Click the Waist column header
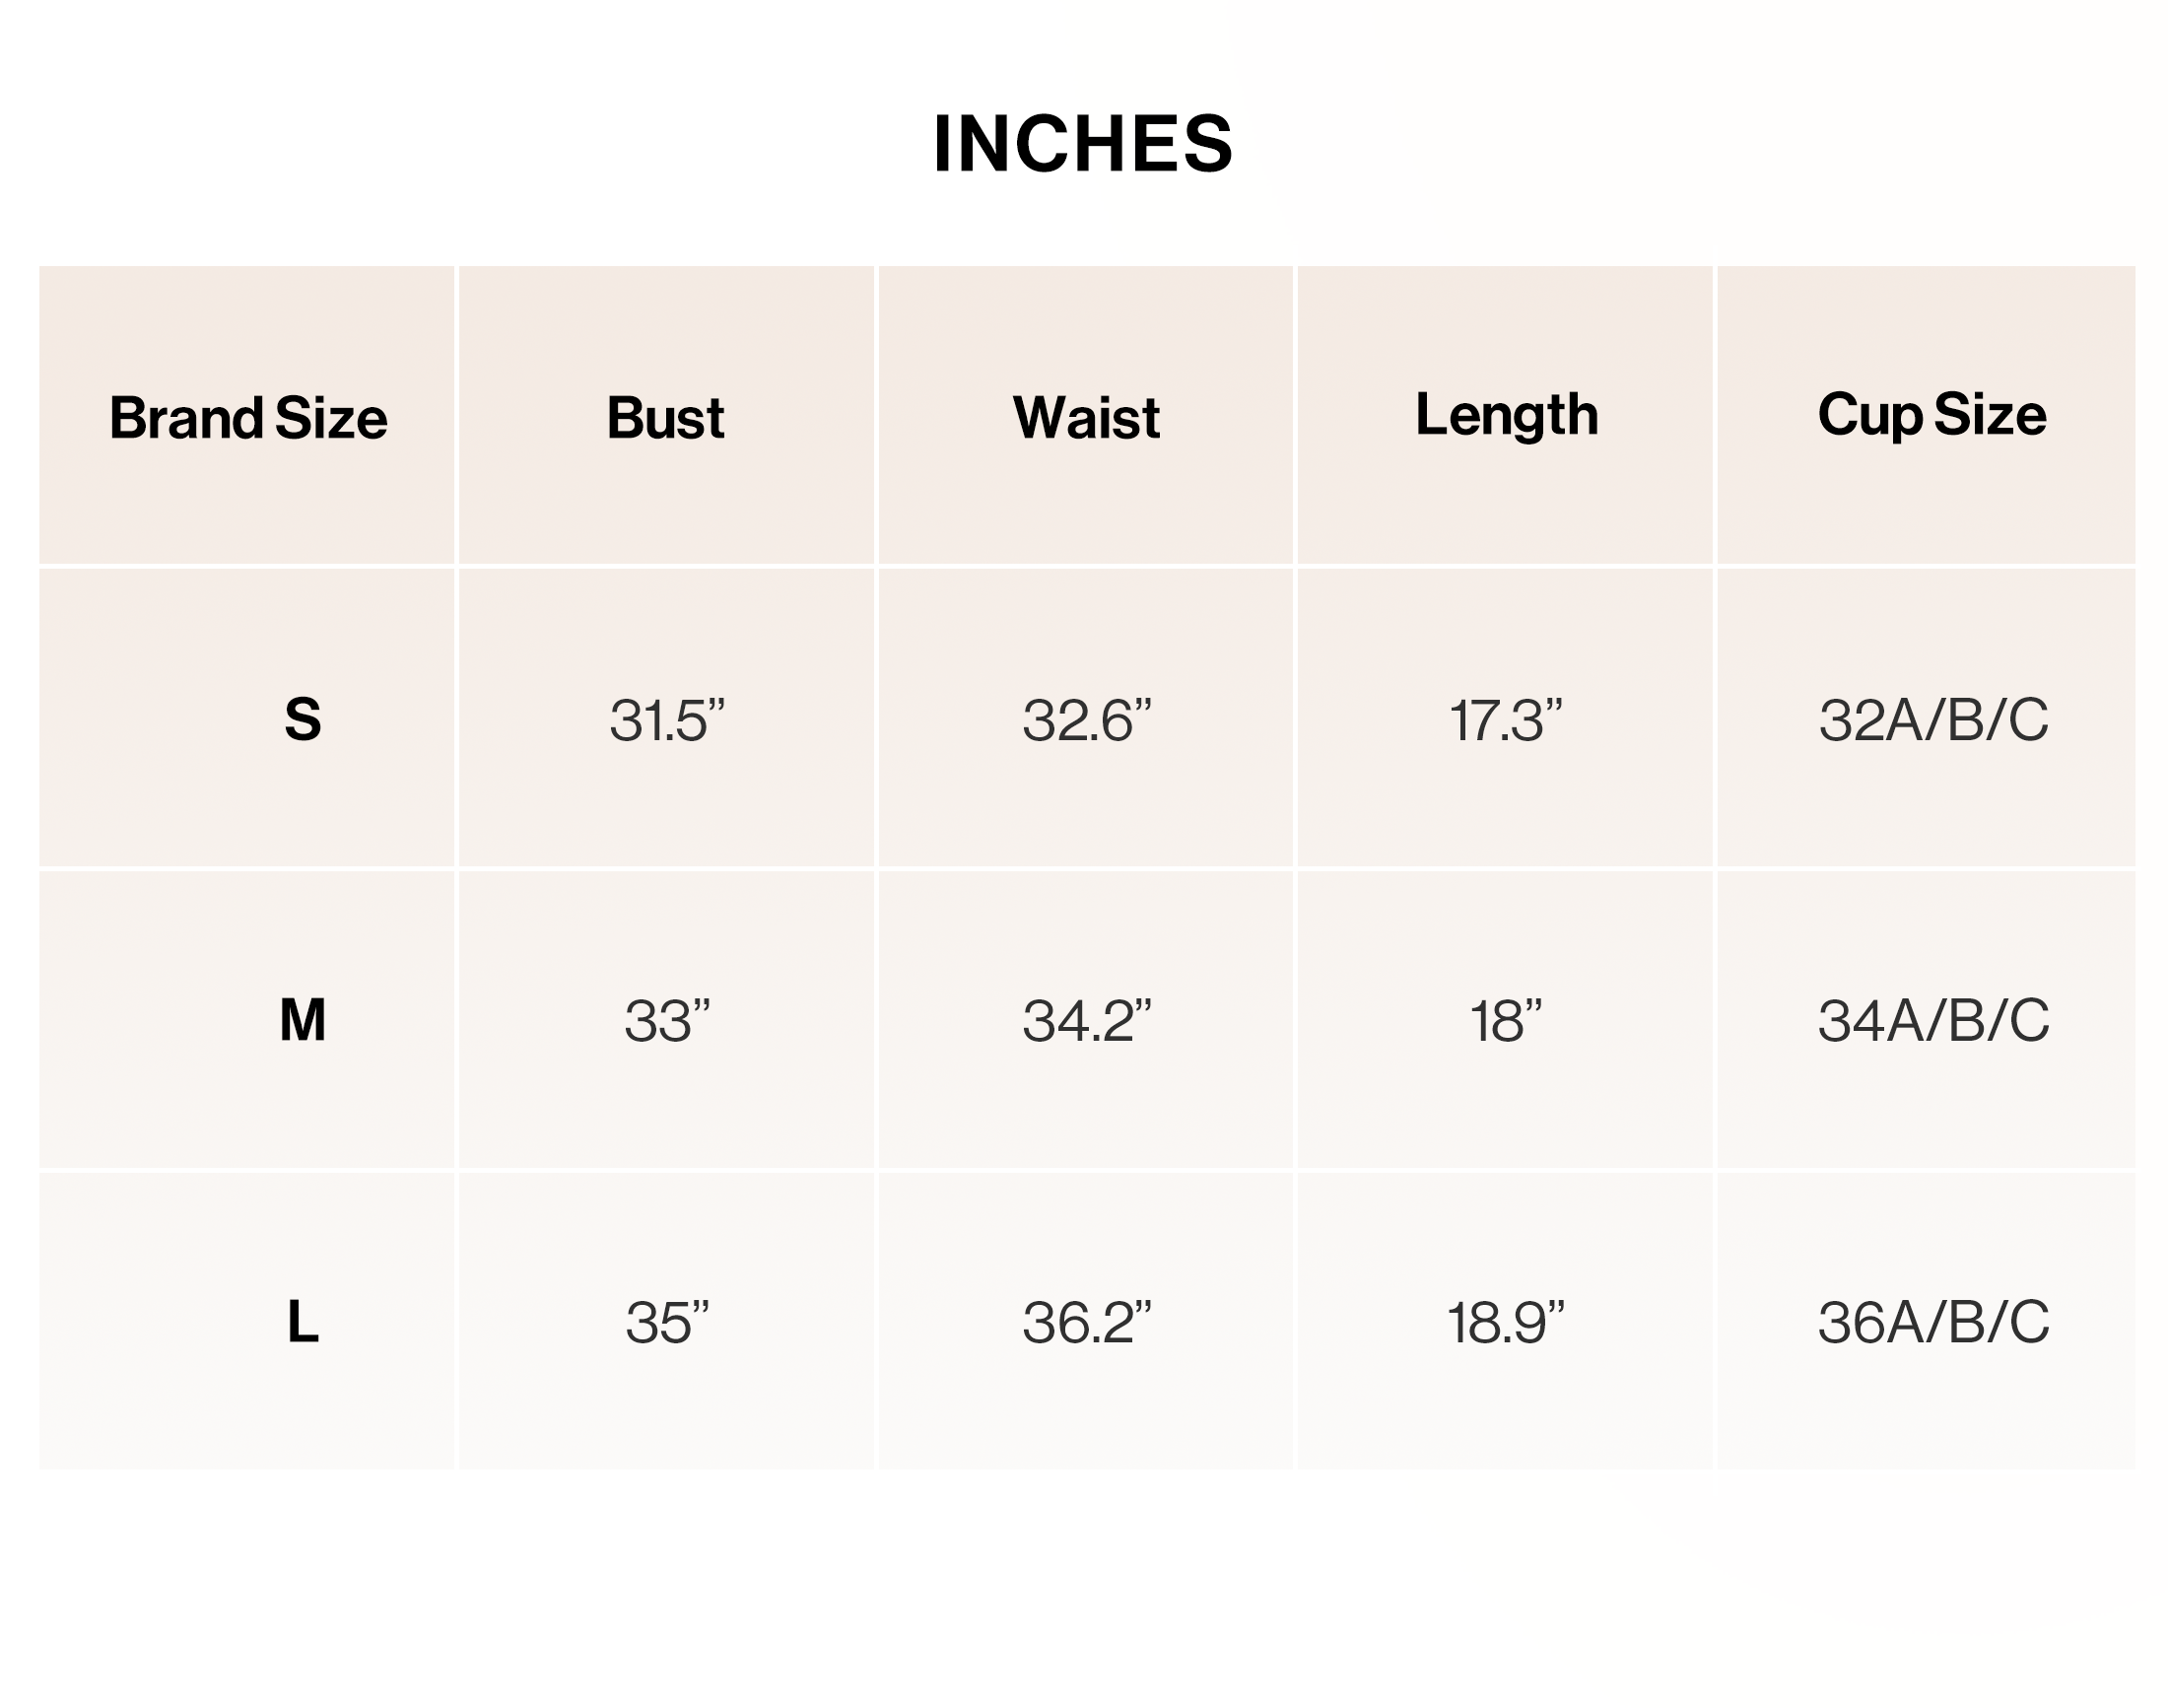2168x1708 pixels. pyautogui.click(x=1086, y=417)
